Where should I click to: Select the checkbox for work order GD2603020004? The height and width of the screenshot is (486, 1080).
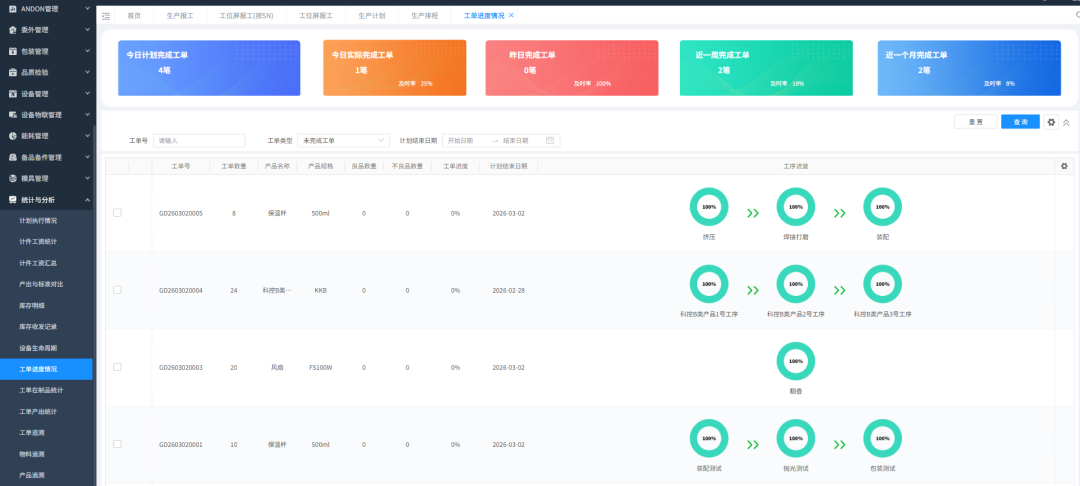tap(117, 290)
